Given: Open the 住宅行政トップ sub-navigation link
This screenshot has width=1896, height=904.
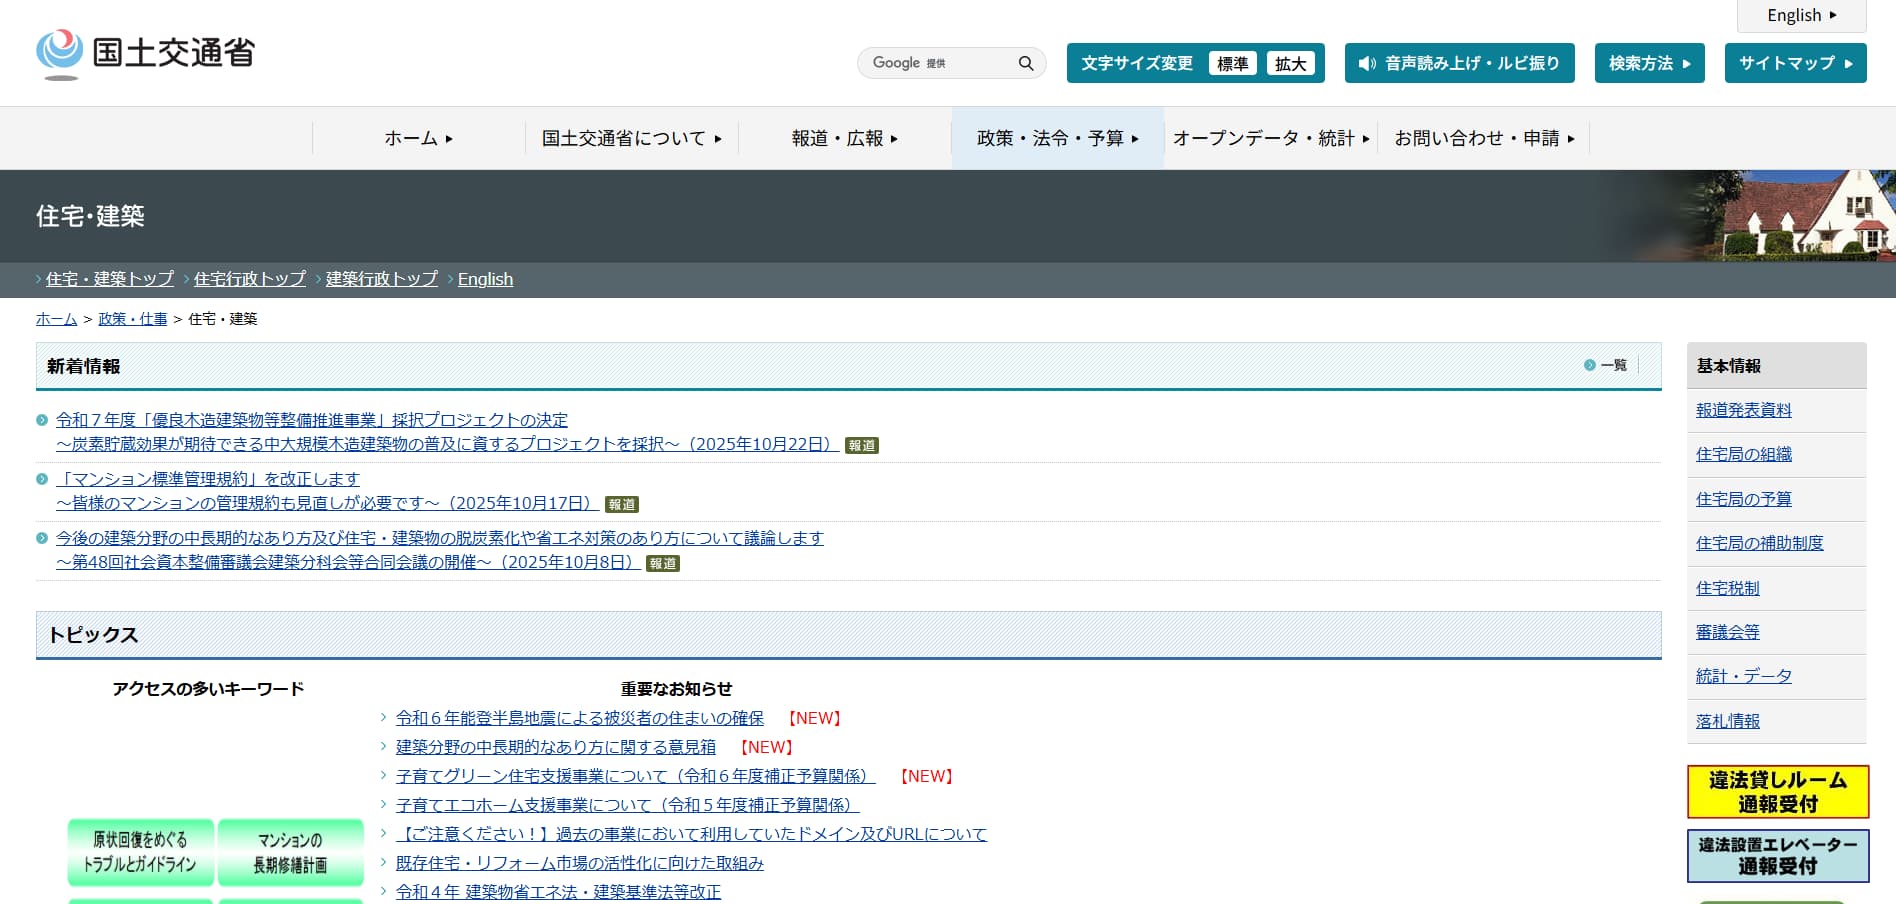Looking at the screenshot, I should [x=249, y=279].
